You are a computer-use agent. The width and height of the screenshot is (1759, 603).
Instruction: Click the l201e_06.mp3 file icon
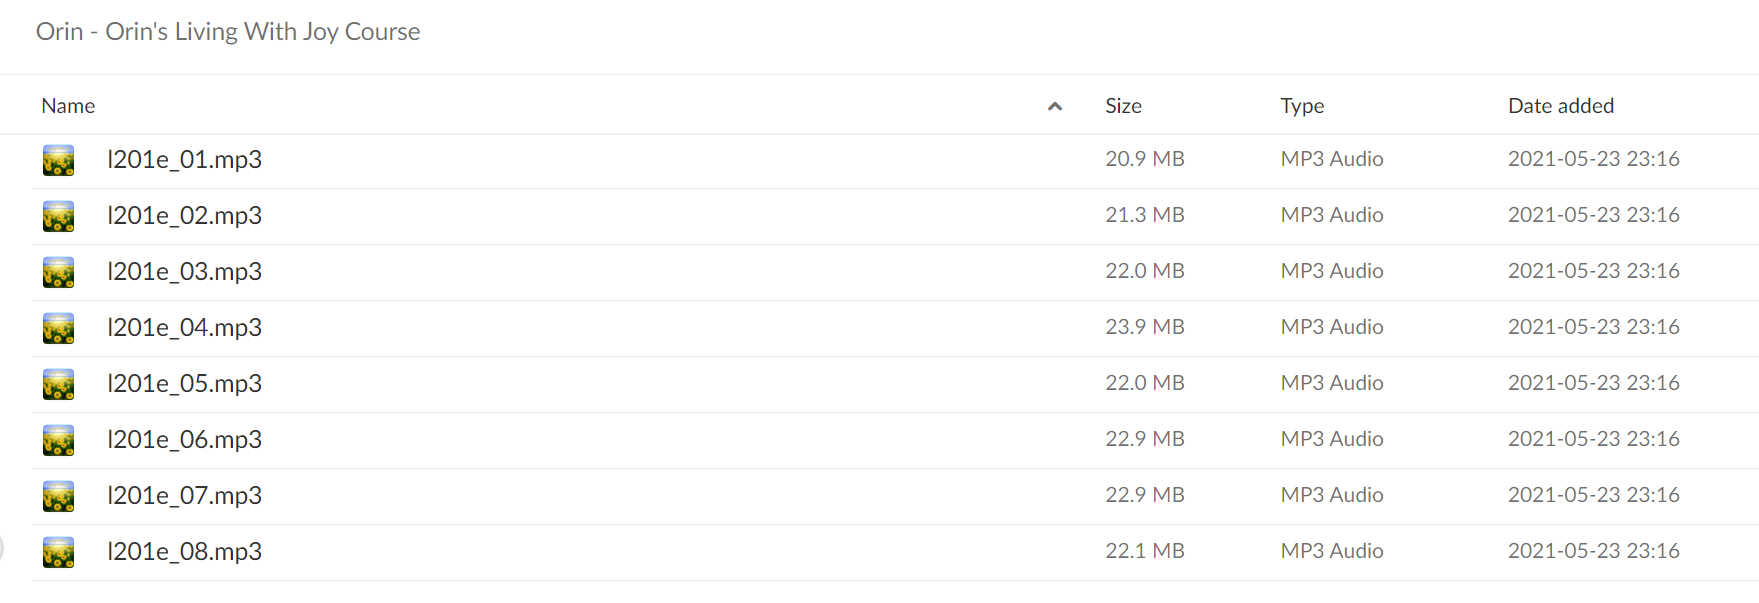58,440
